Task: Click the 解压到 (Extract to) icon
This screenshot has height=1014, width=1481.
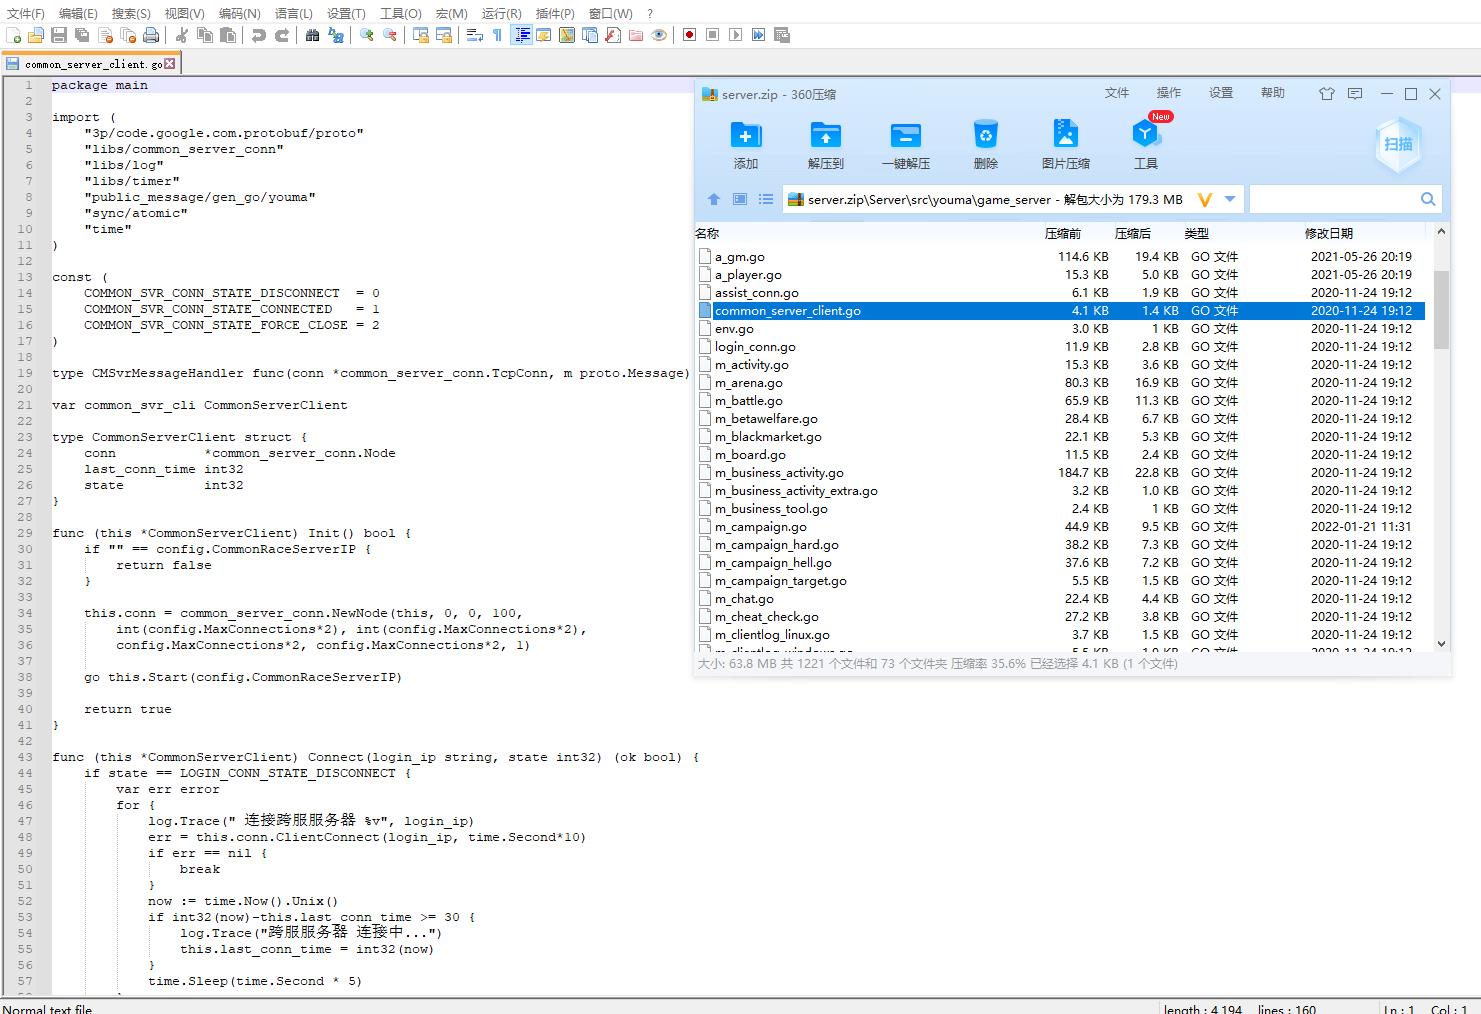Action: (825, 135)
